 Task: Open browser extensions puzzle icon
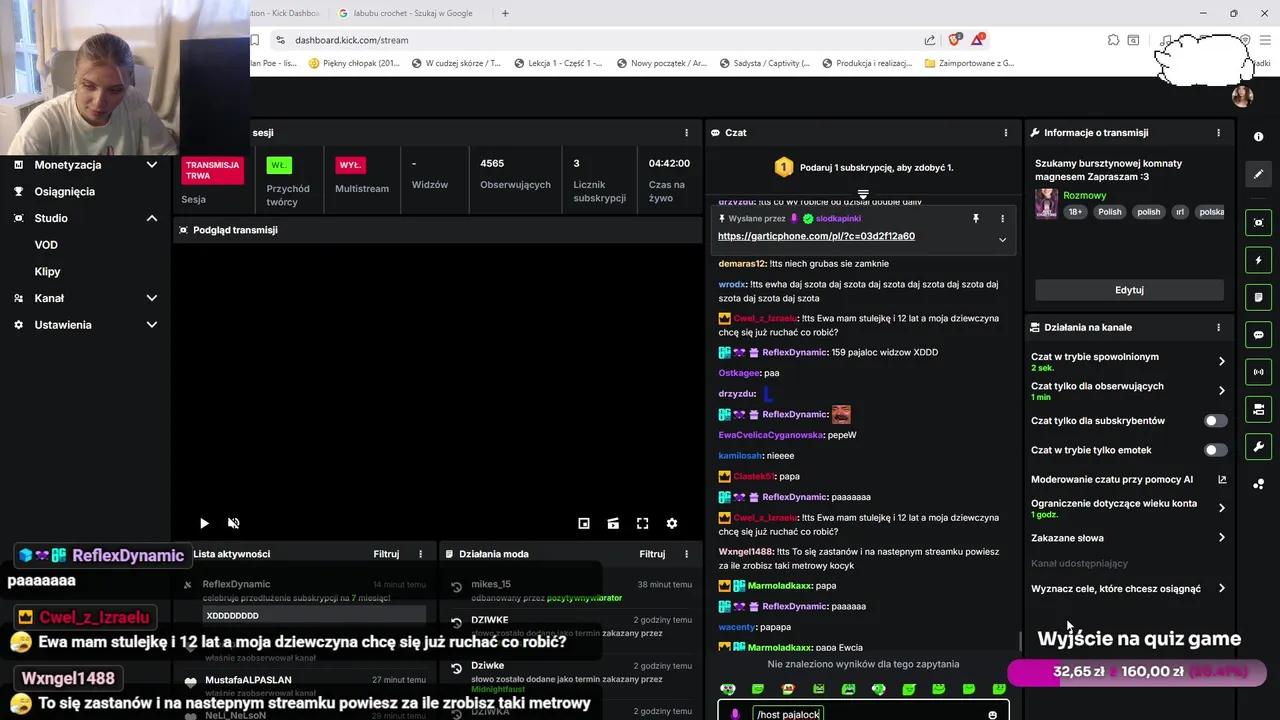click(x=1113, y=40)
